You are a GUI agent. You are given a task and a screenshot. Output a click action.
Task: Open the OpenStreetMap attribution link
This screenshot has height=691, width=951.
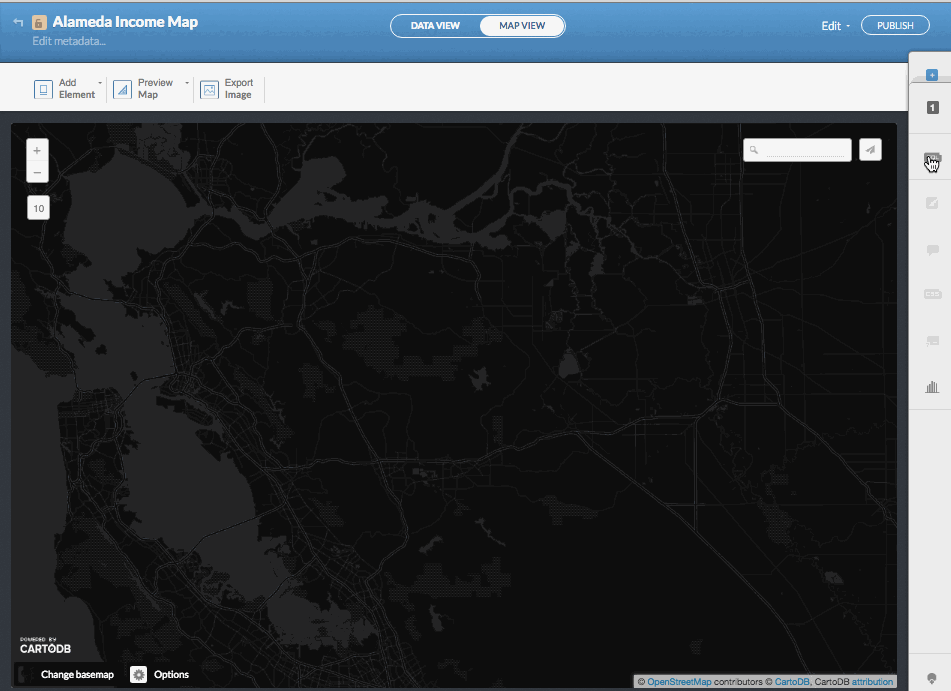pyautogui.click(x=678, y=680)
